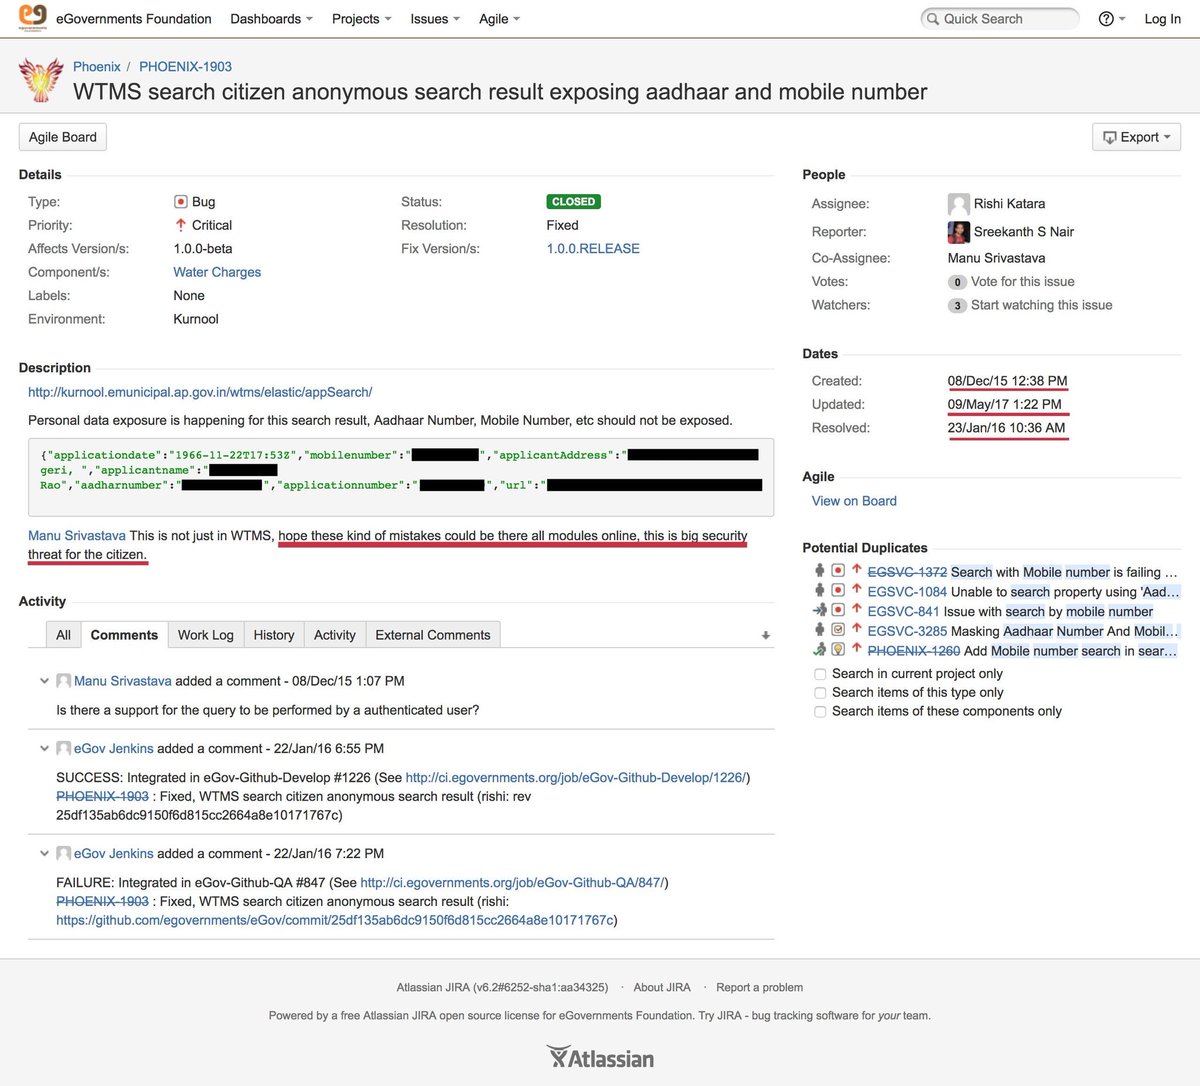
Task: Open the GitHub commit link
Action: [x=334, y=920]
